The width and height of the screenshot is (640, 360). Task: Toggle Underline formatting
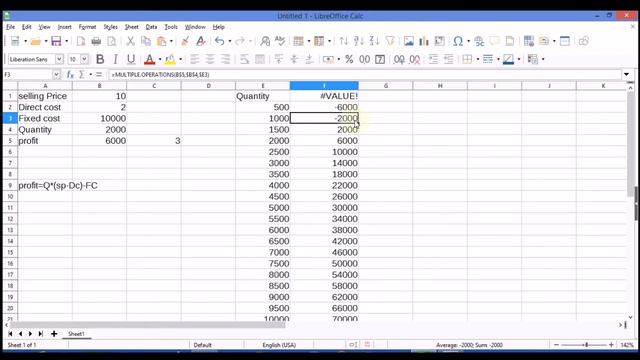coord(131,59)
